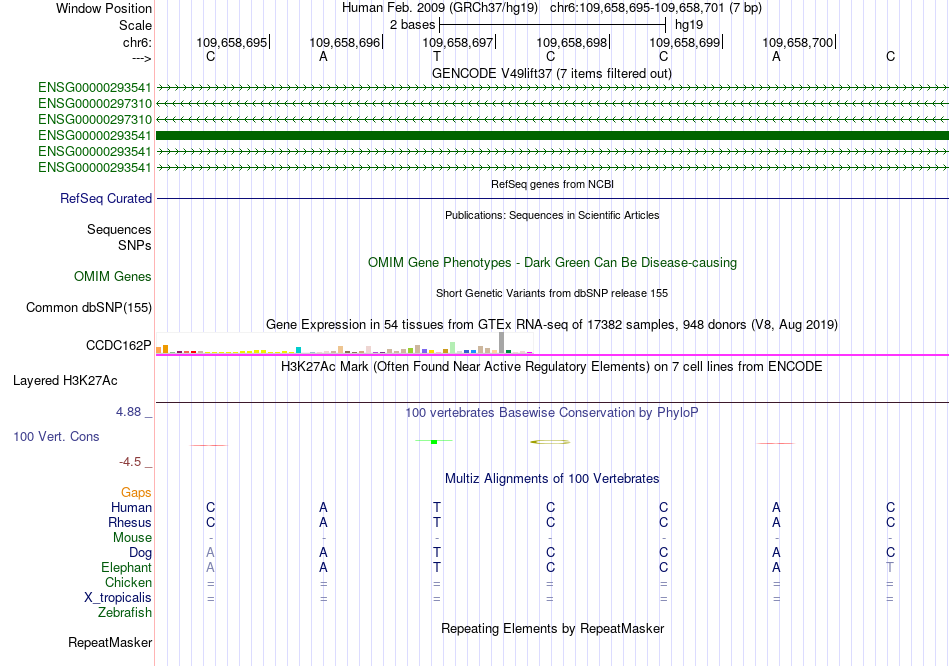Viewport: 950px width, 666px height.
Task: Click the Window Position label
Action: pyautogui.click(x=104, y=8)
